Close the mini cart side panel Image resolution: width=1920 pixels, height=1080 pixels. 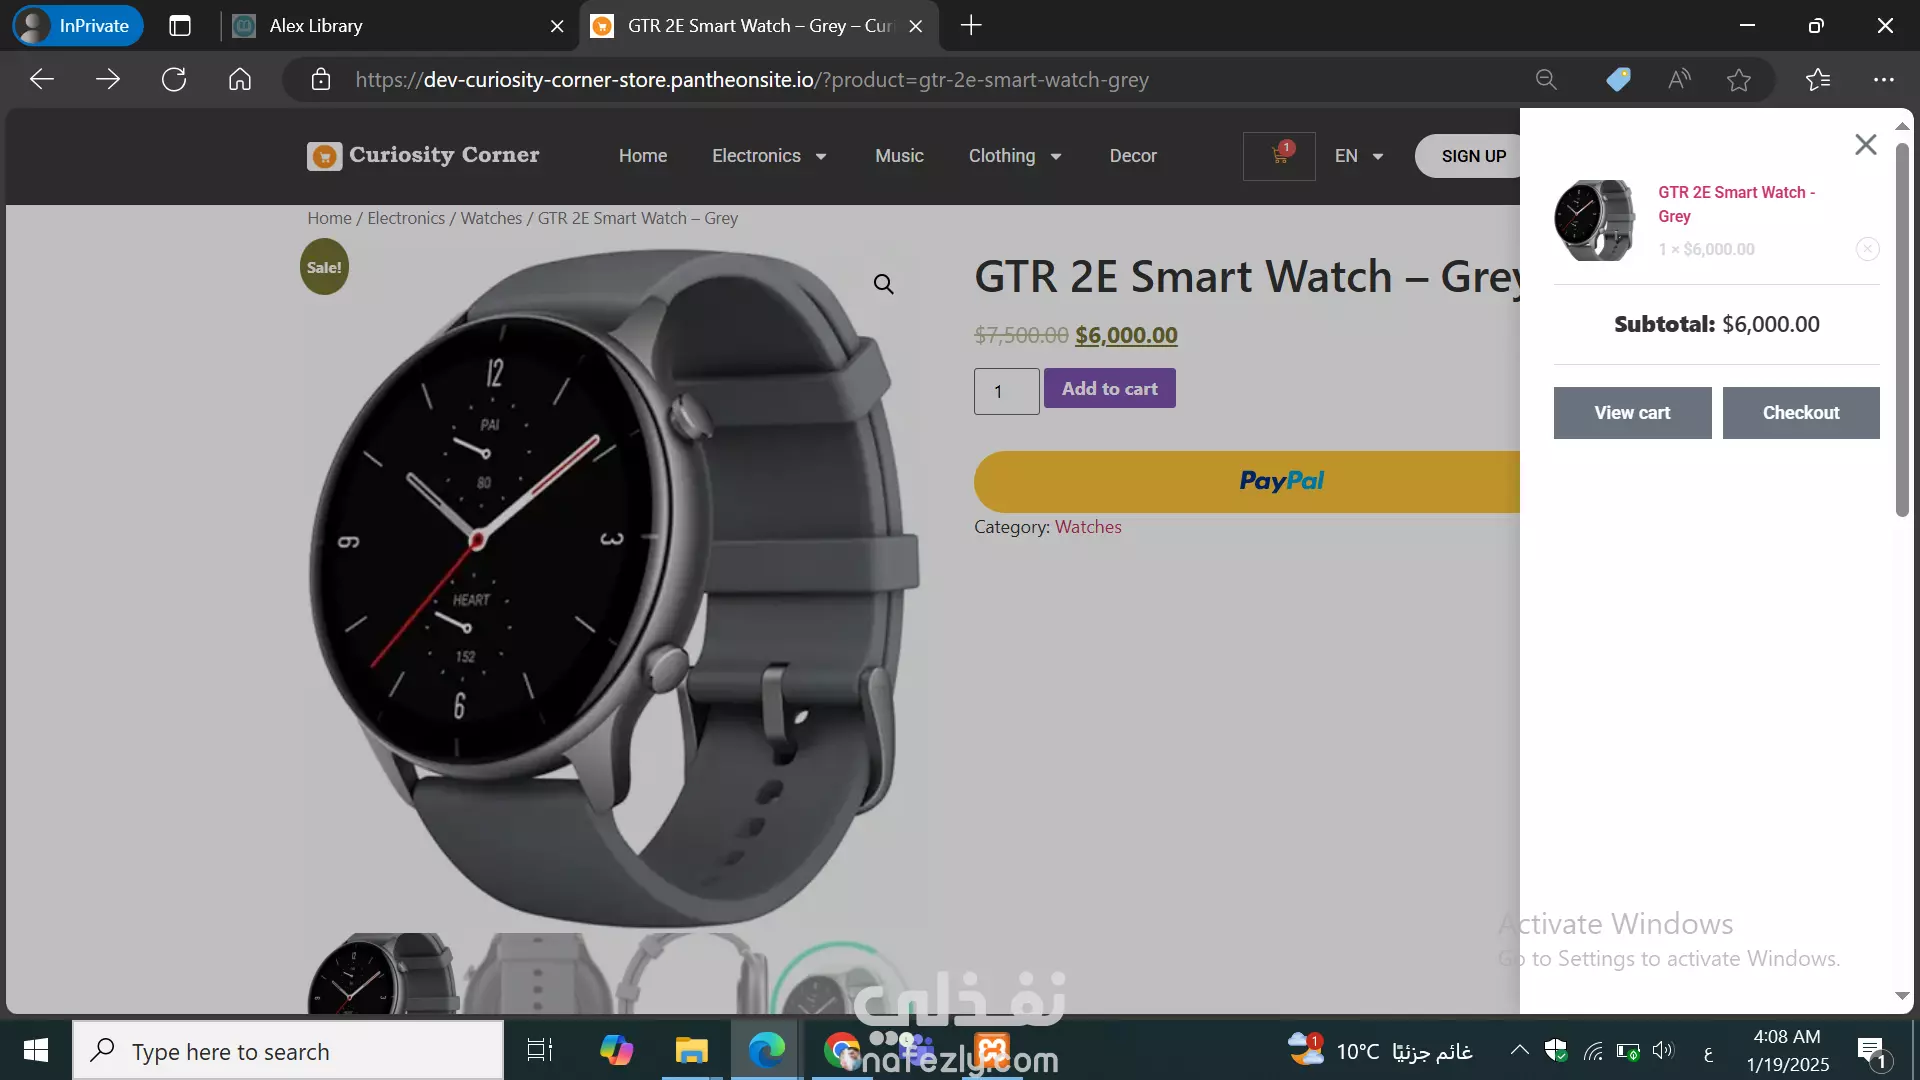[1865, 144]
